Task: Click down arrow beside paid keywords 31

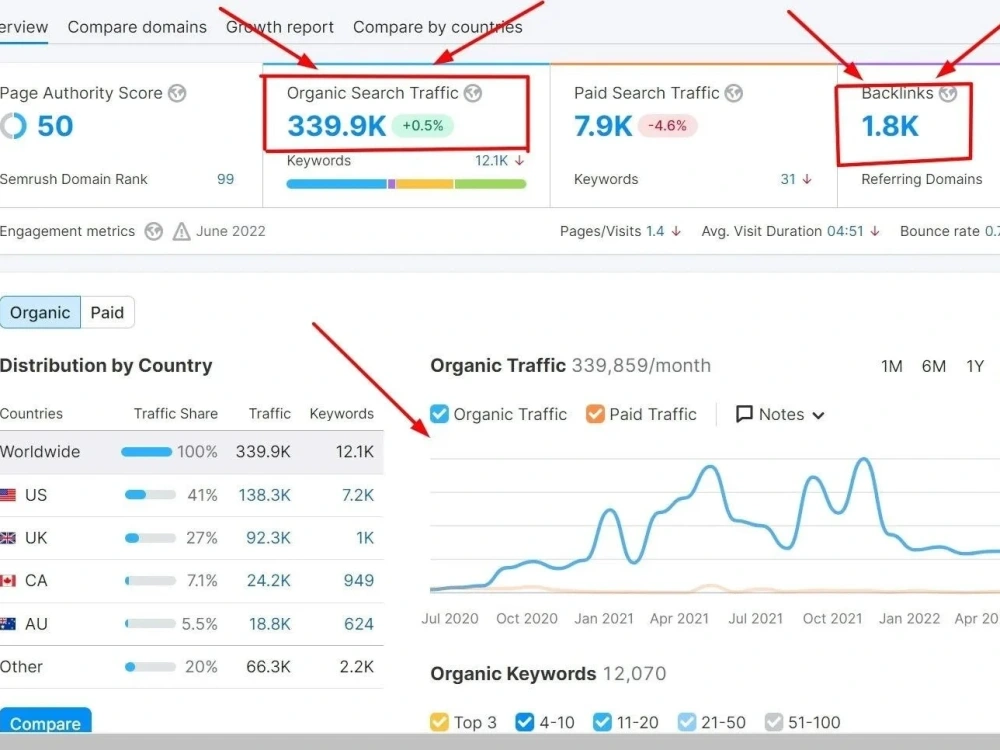Action: point(807,180)
